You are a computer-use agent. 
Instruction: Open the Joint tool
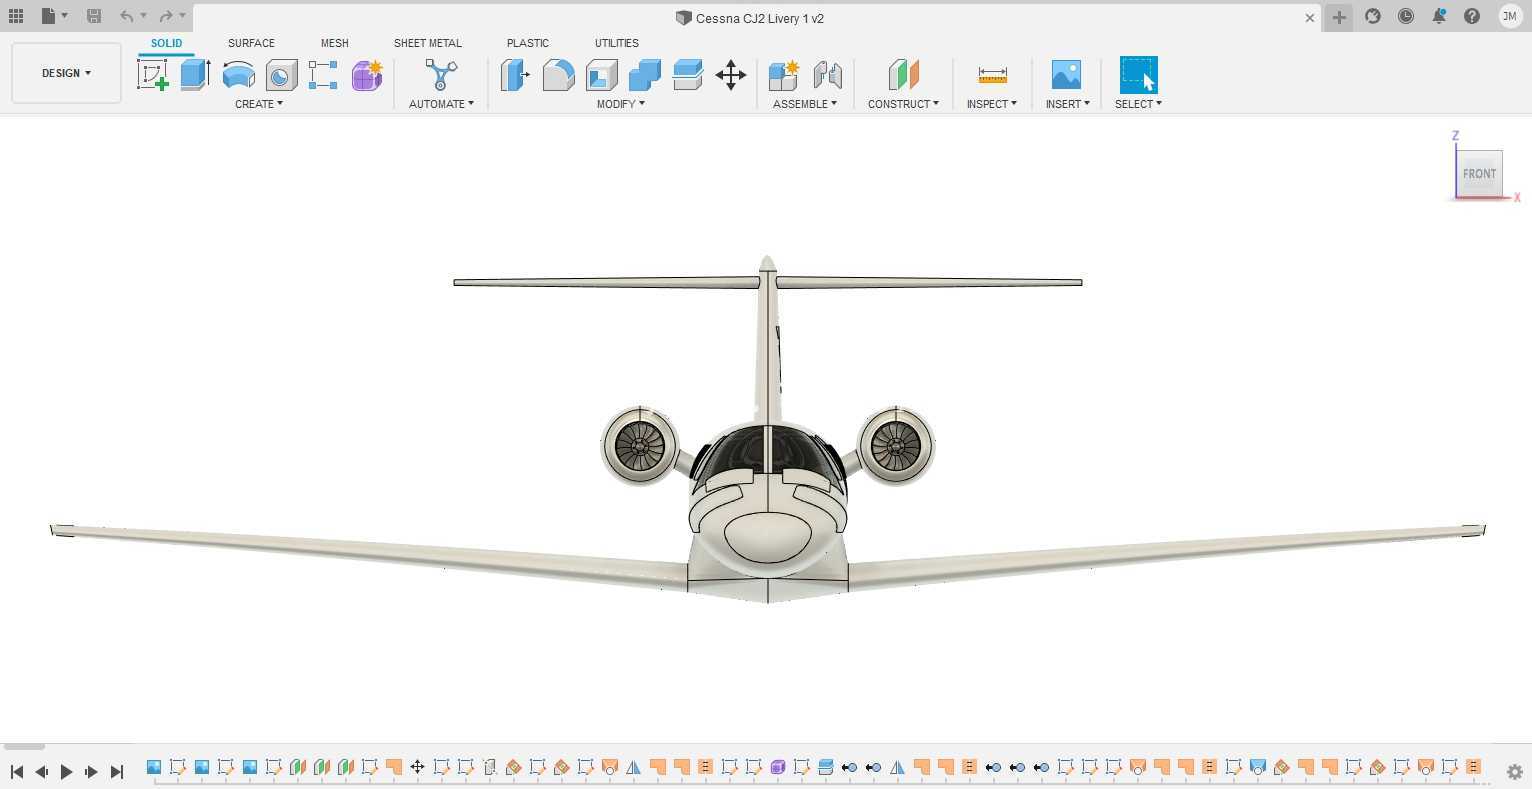click(827, 75)
